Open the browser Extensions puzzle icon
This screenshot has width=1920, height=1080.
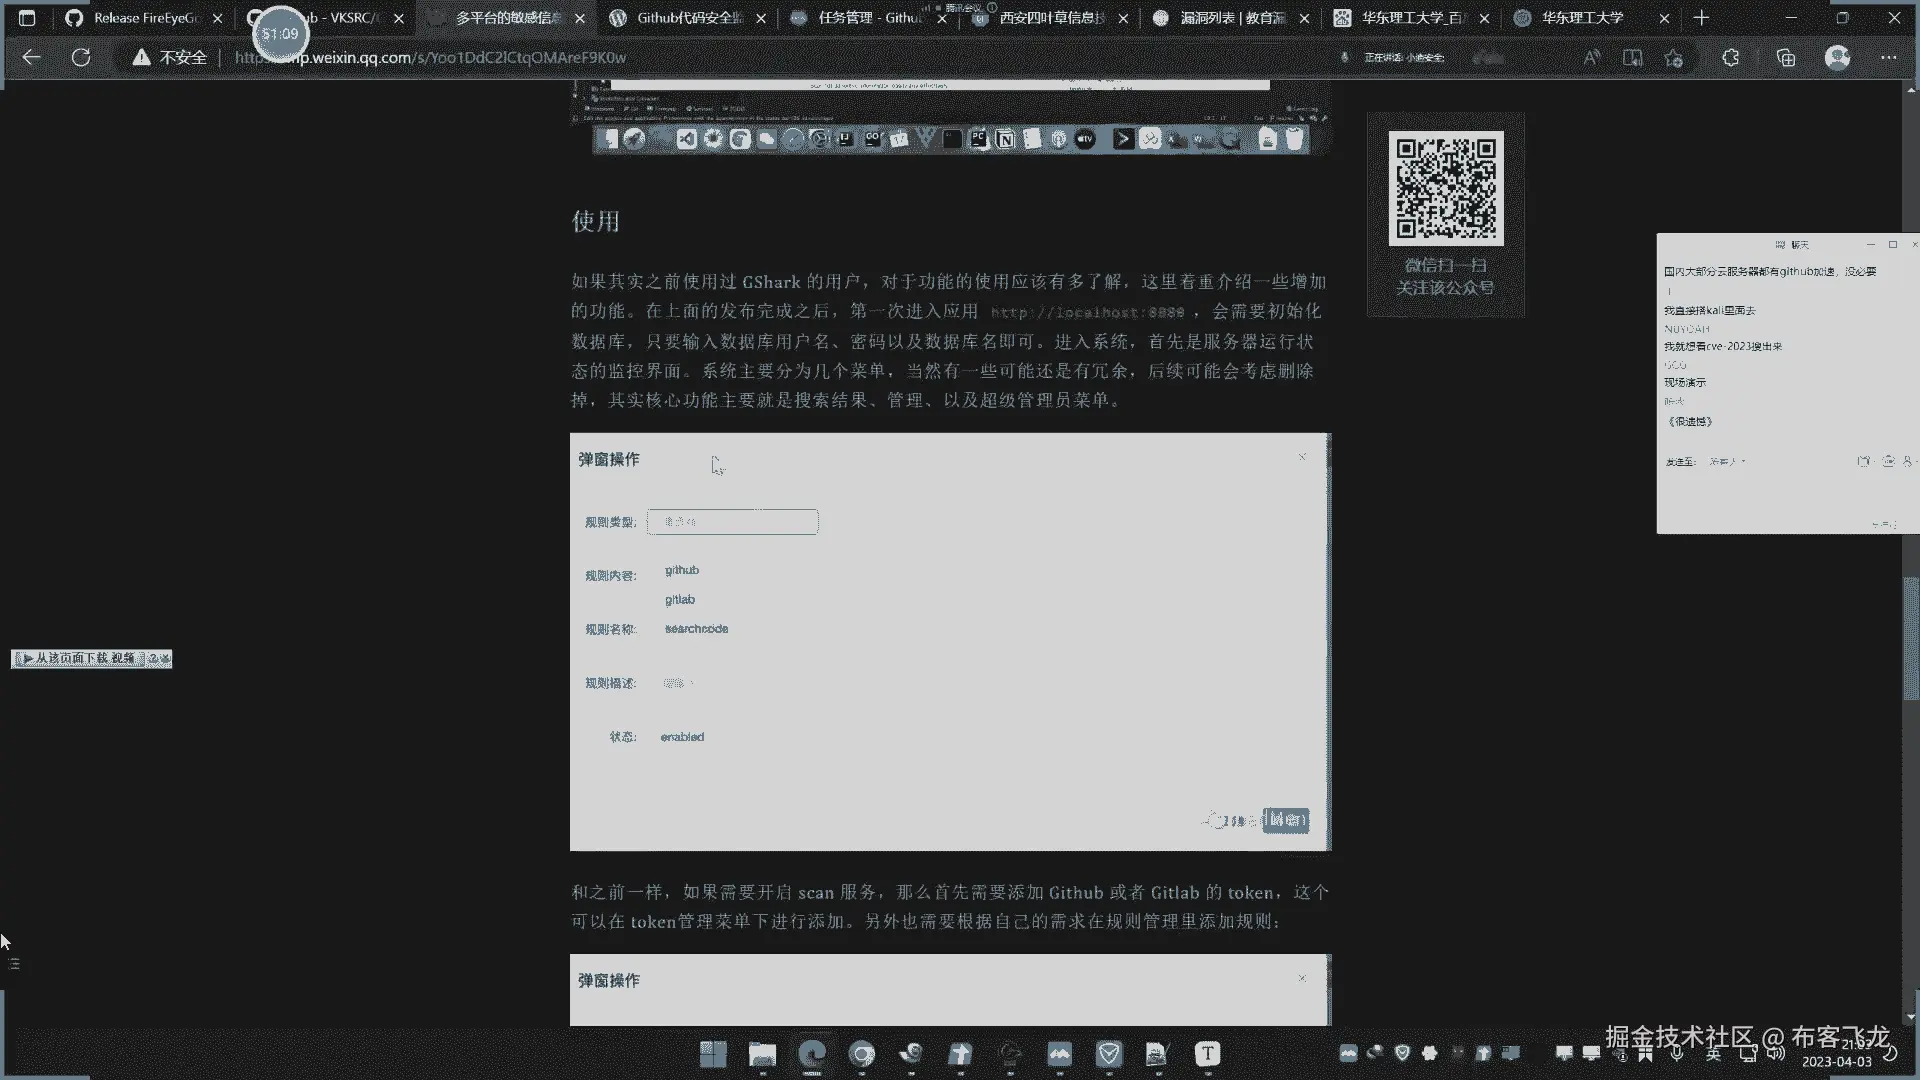1731,58
